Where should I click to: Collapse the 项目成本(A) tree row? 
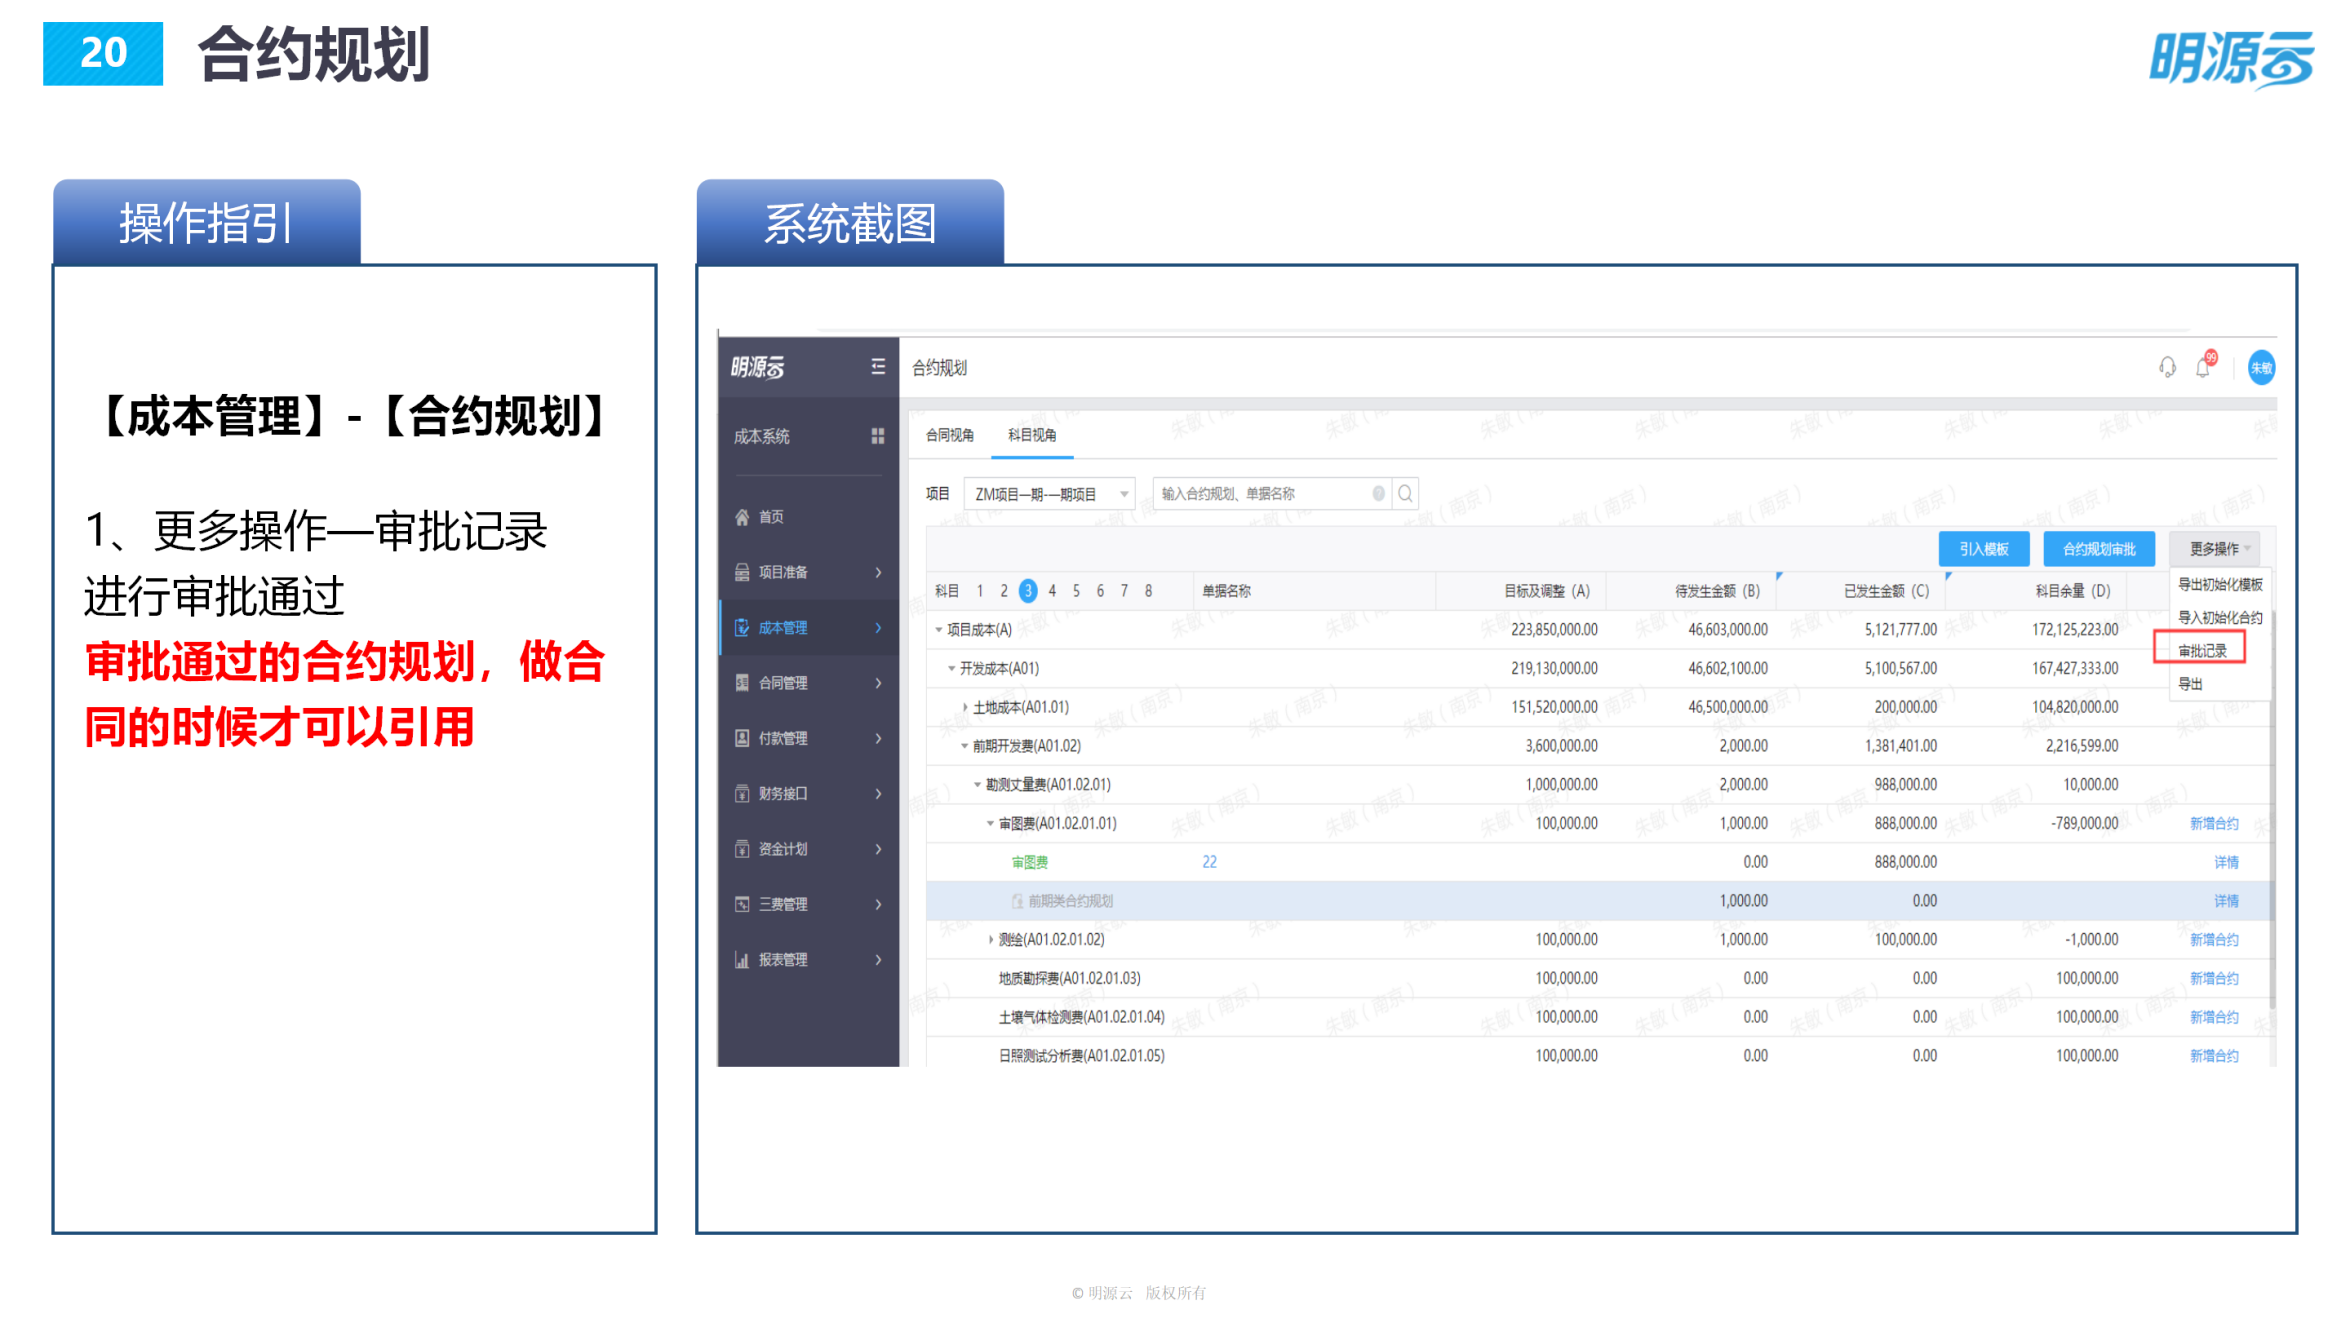pos(936,629)
